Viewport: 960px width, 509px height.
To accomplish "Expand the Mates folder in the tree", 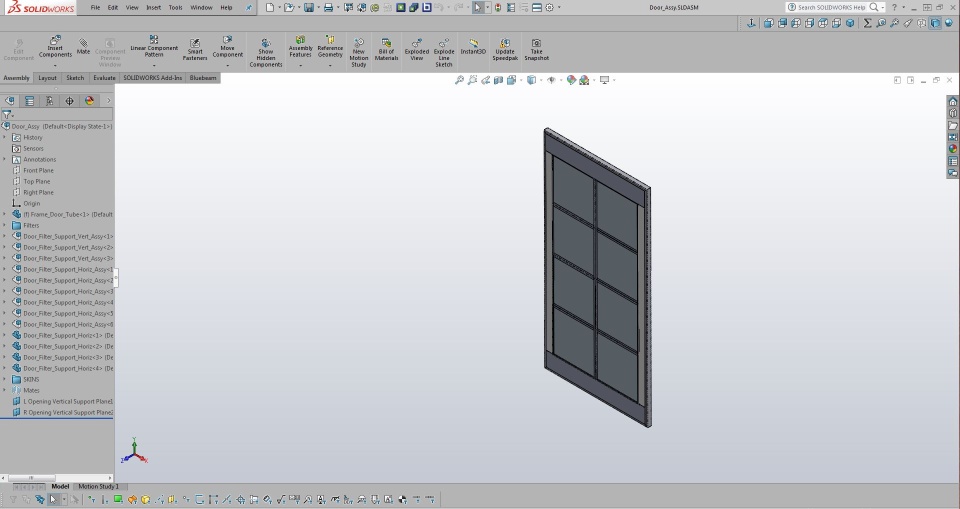I will coord(4,390).
